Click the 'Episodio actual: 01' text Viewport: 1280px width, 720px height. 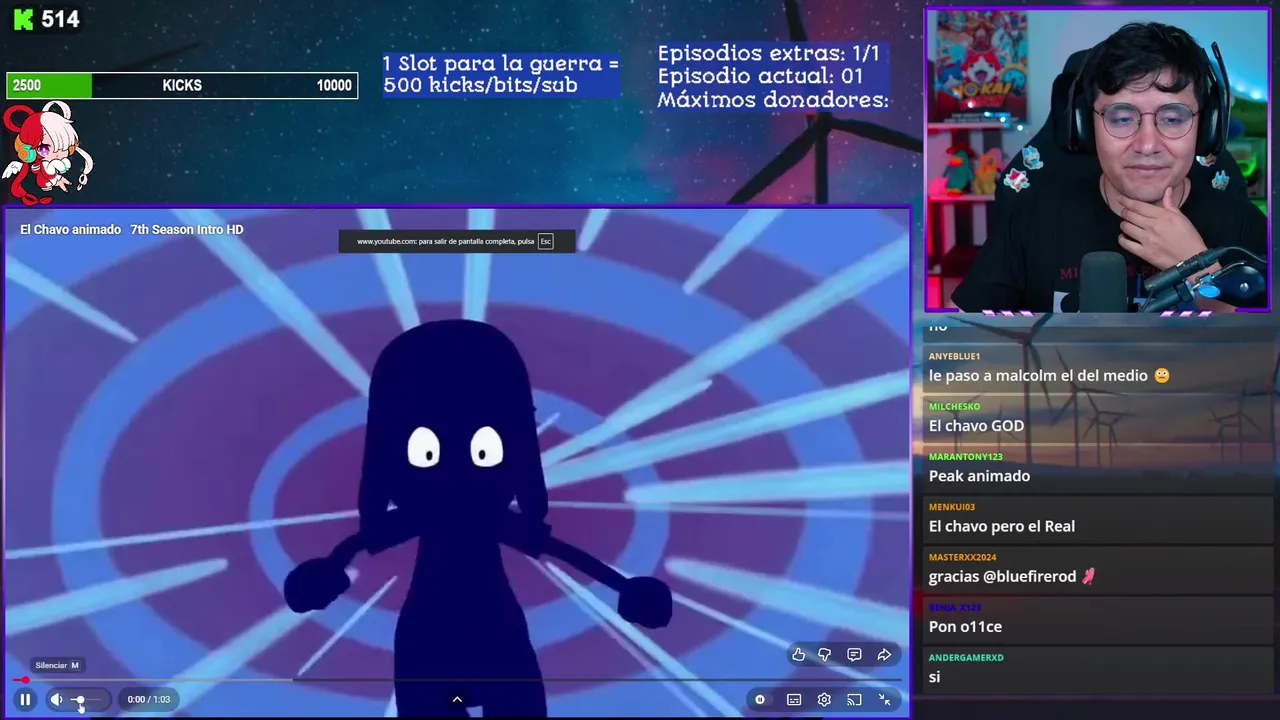pyautogui.click(x=760, y=76)
